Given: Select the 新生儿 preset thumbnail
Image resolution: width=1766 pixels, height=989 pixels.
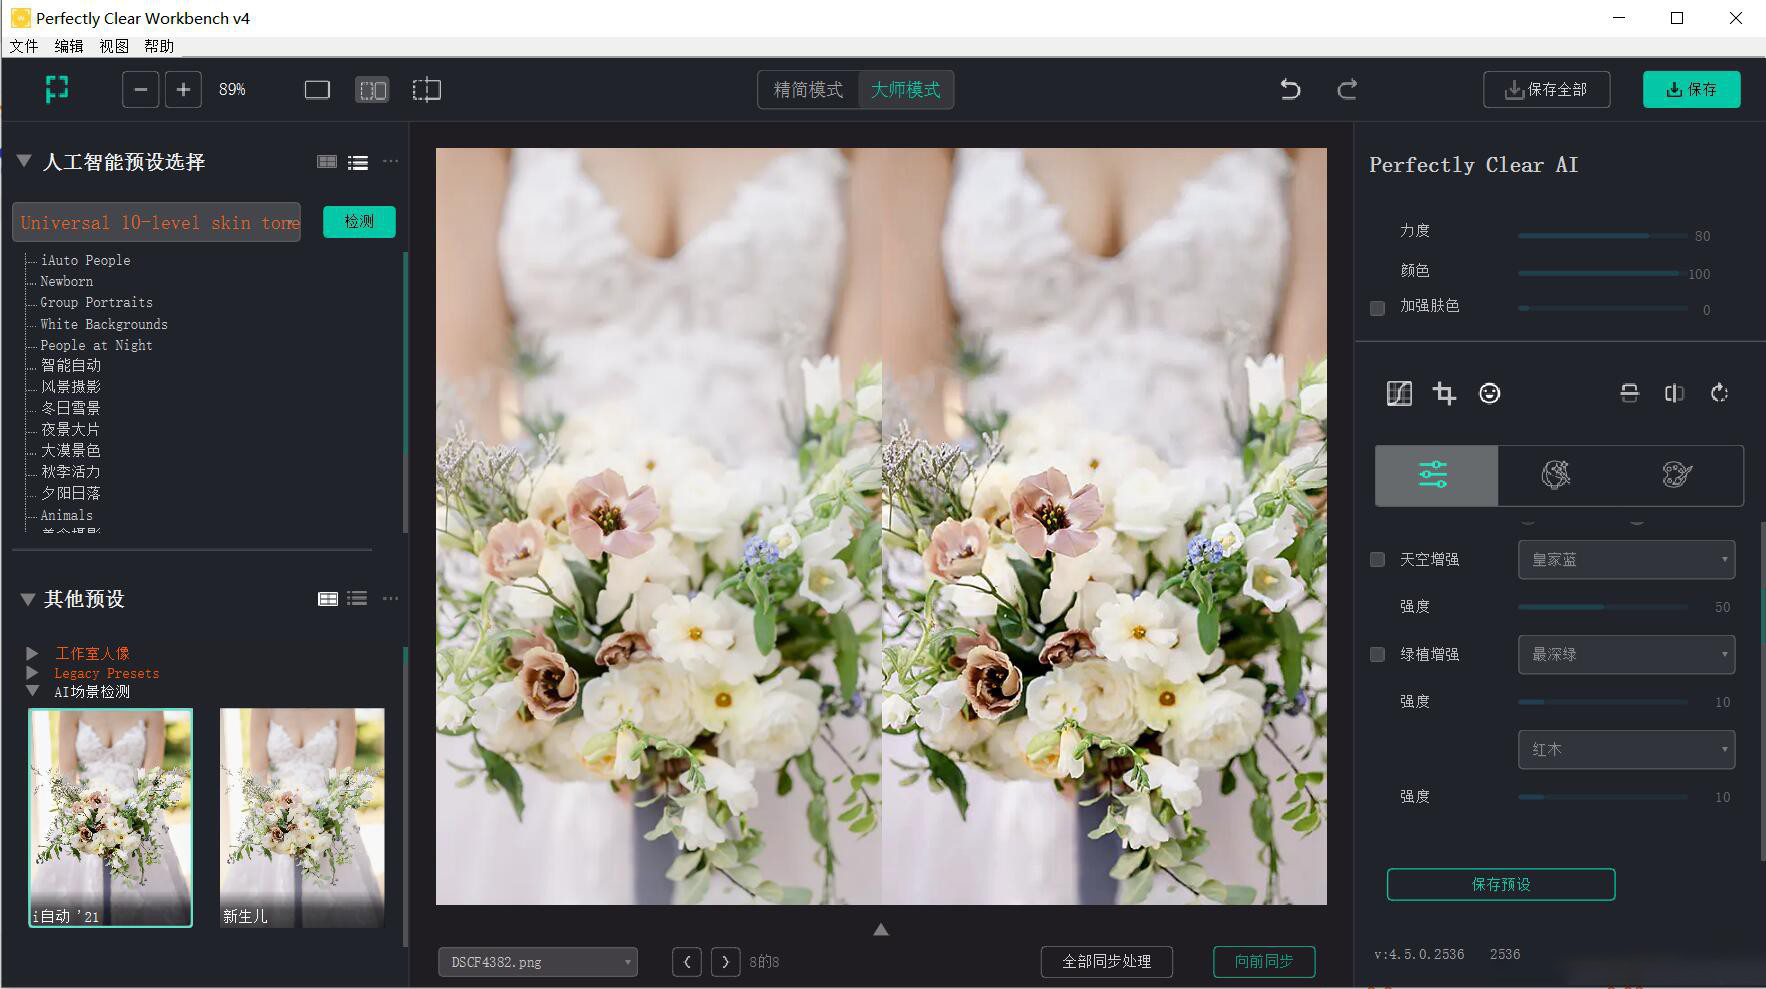Looking at the screenshot, I should 301,817.
